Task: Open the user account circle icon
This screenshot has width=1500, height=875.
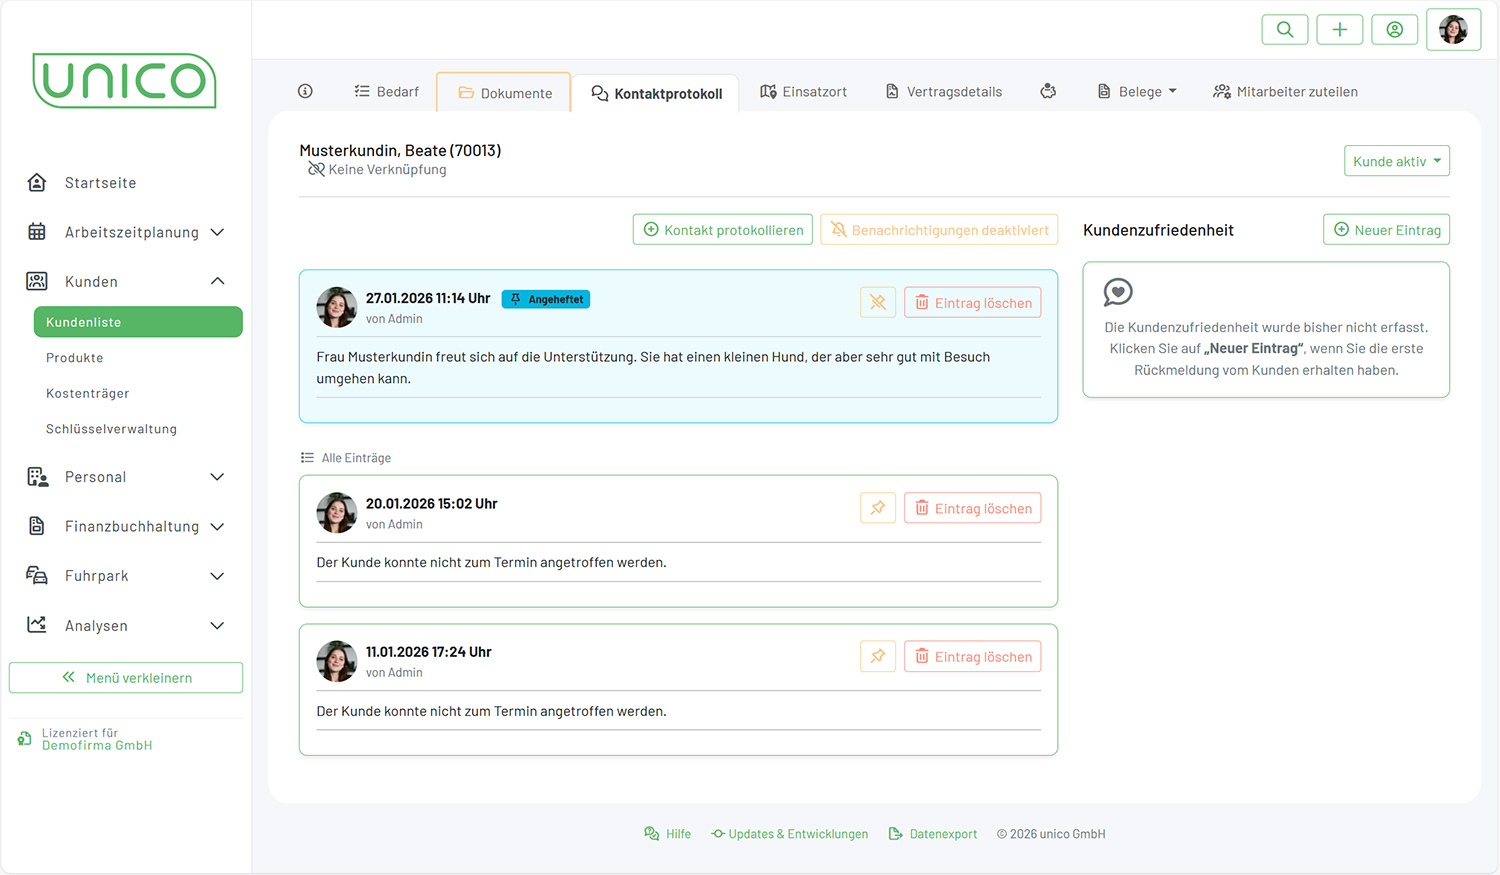Action: [x=1395, y=30]
